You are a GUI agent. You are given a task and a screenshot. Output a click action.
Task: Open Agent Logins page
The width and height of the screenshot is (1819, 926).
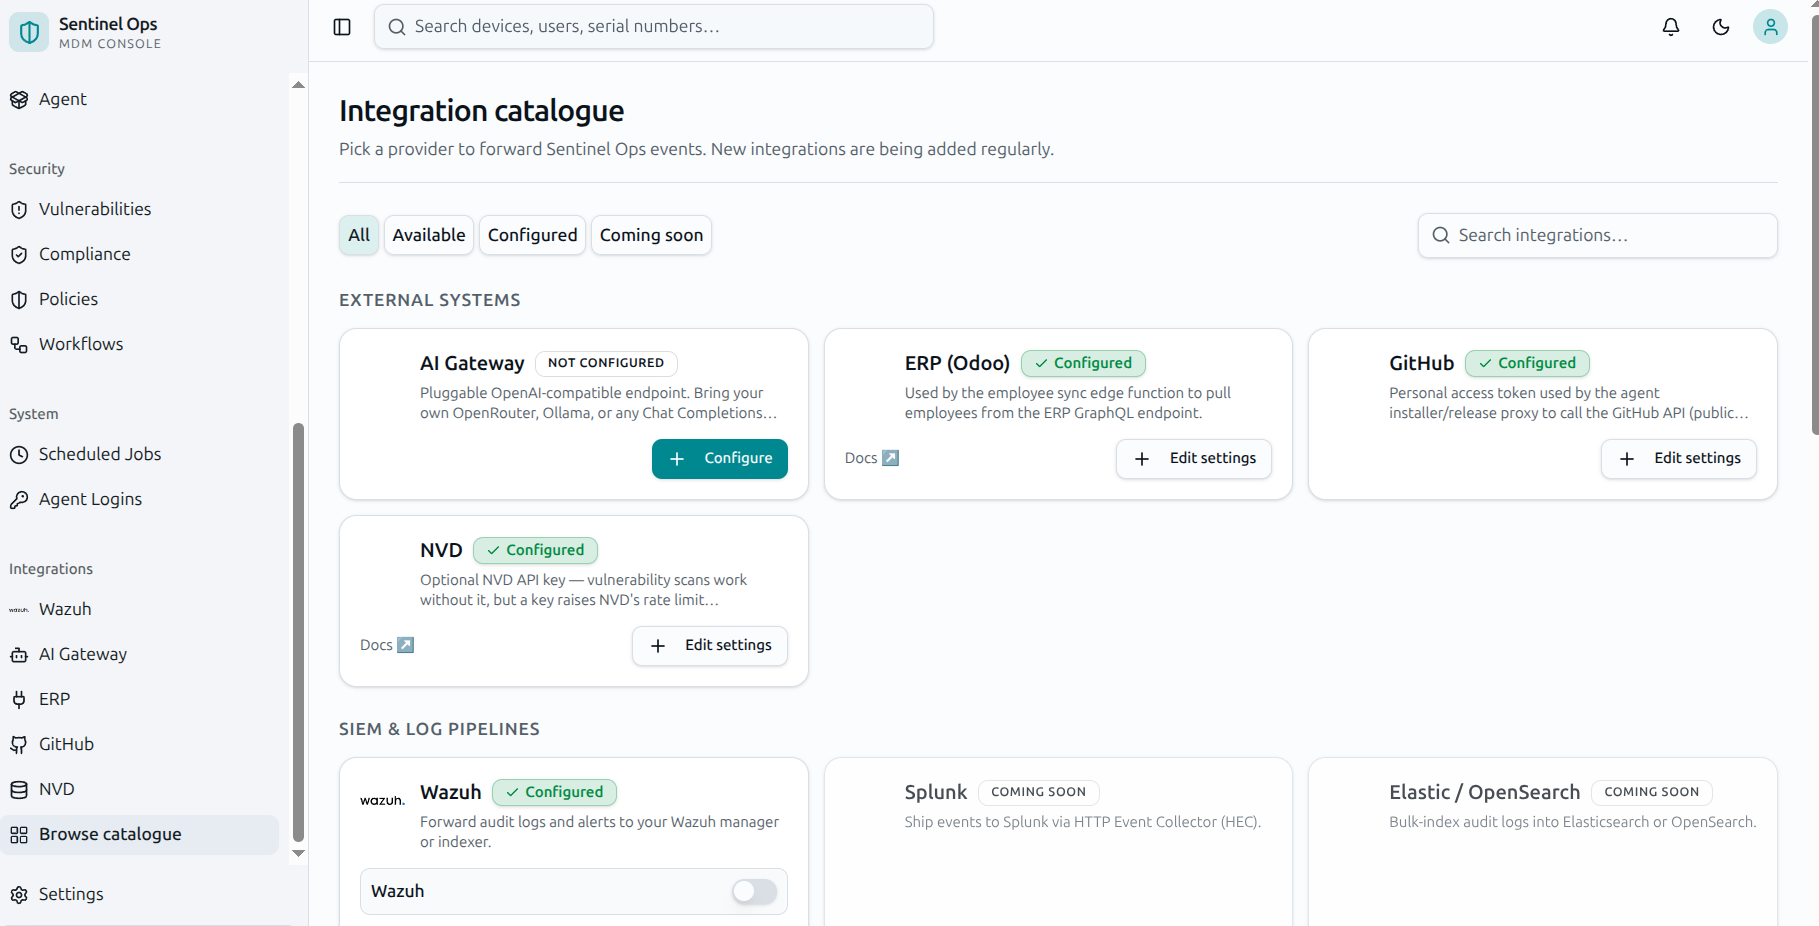click(x=140, y=500)
